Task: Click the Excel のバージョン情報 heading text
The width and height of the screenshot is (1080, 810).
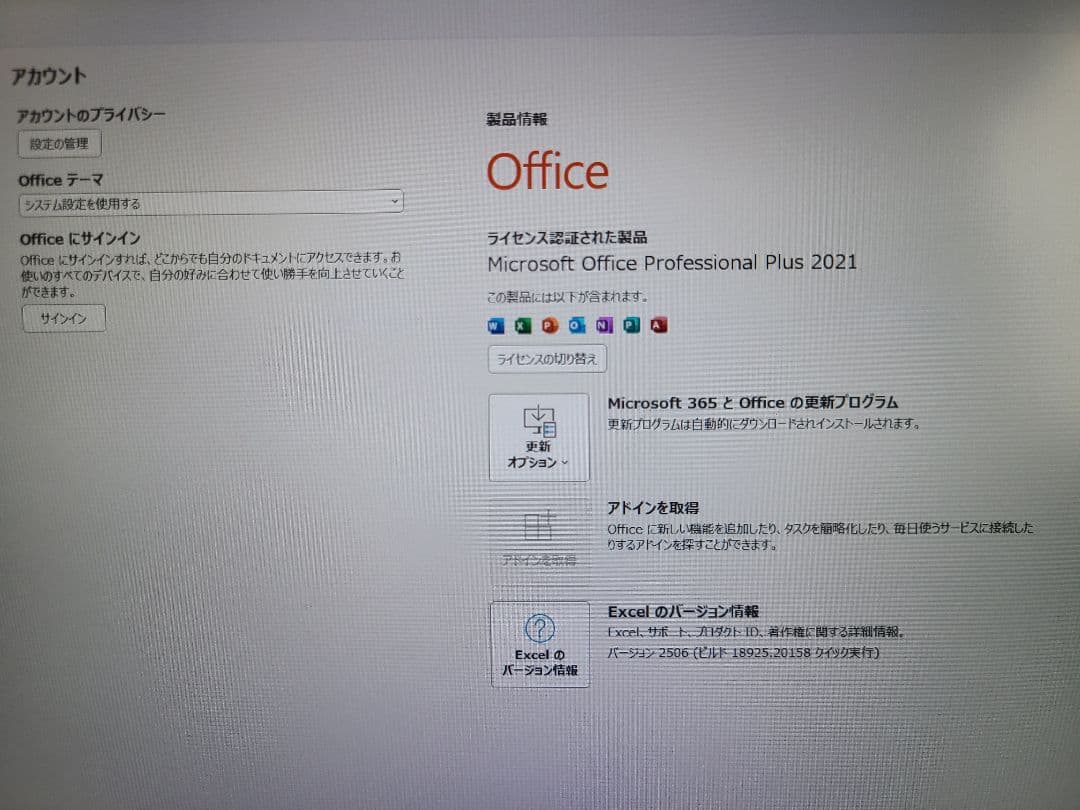Action: click(x=683, y=611)
